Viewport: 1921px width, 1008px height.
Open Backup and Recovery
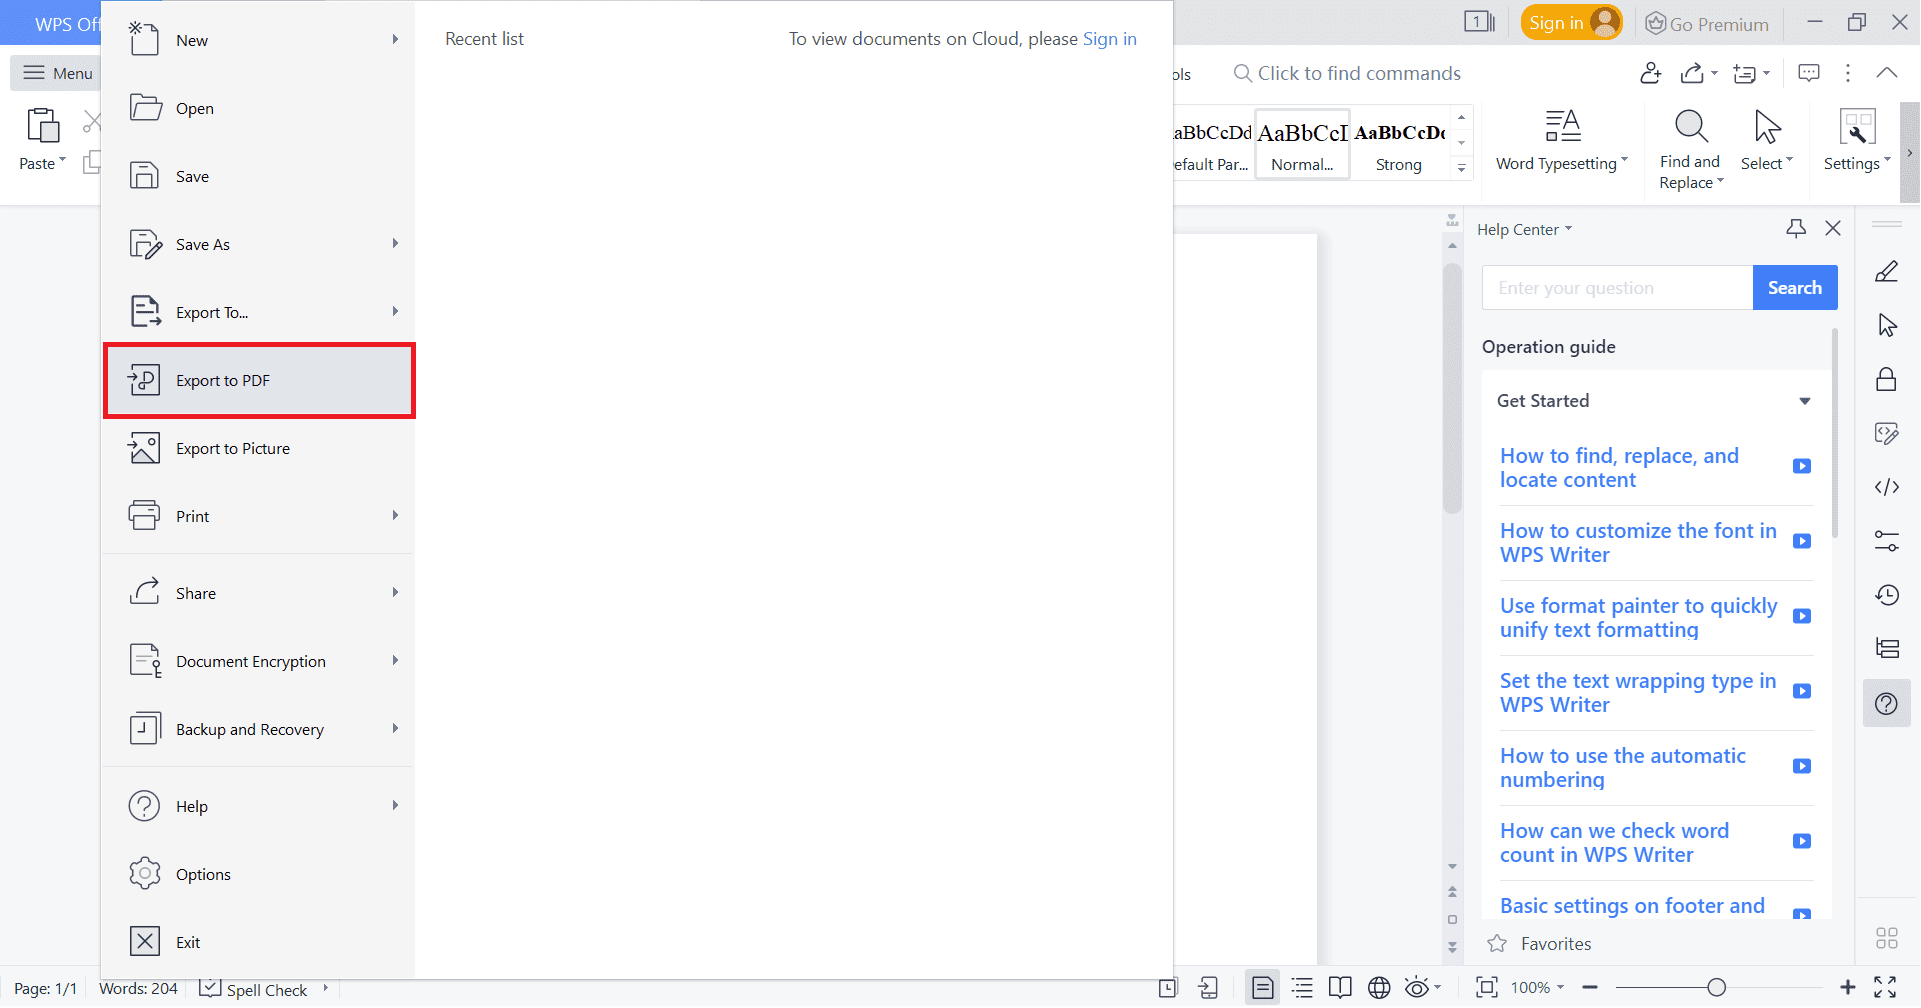(250, 728)
